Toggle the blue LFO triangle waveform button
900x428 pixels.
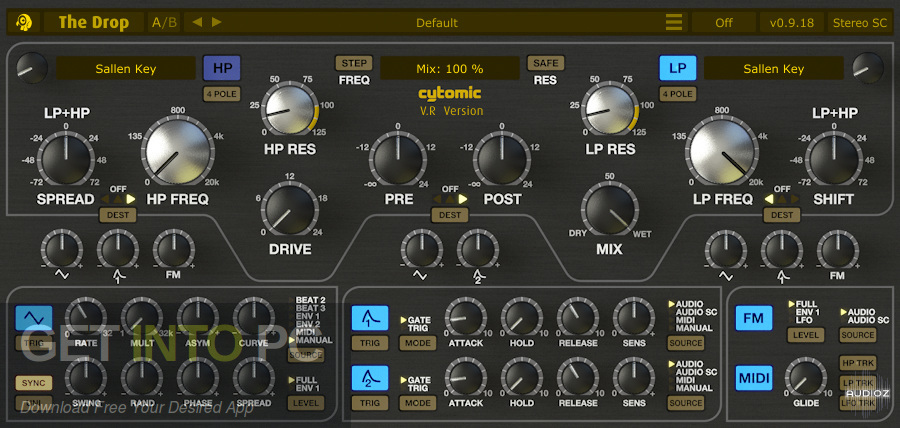(34, 318)
